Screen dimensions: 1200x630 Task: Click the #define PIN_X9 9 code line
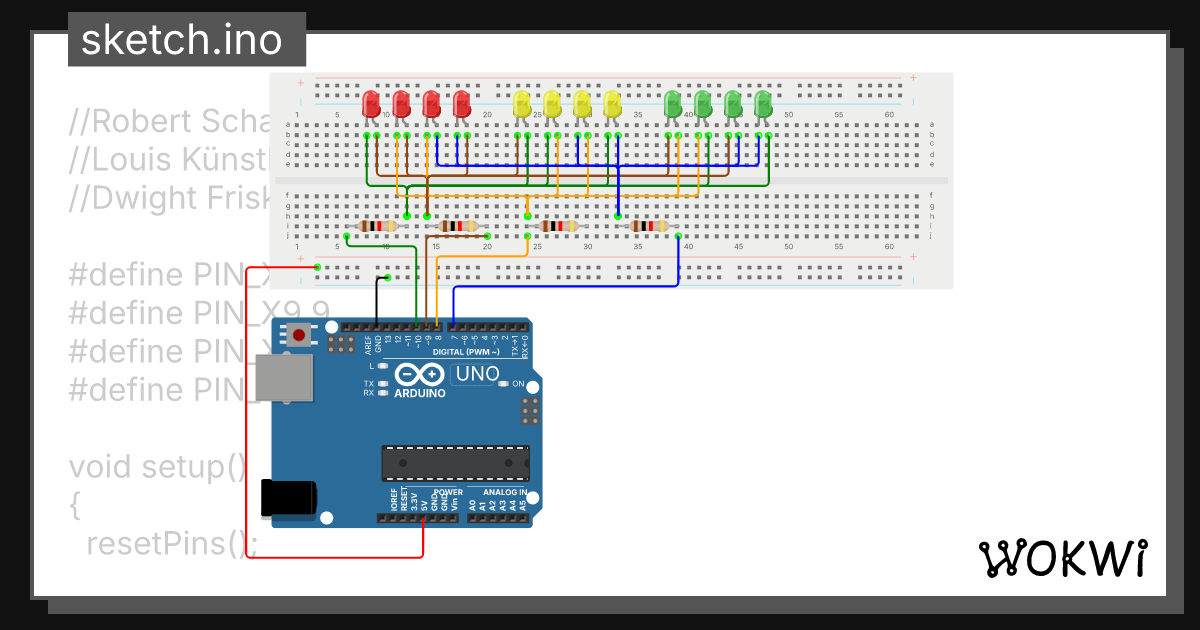pyautogui.click(x=200, y=312)
